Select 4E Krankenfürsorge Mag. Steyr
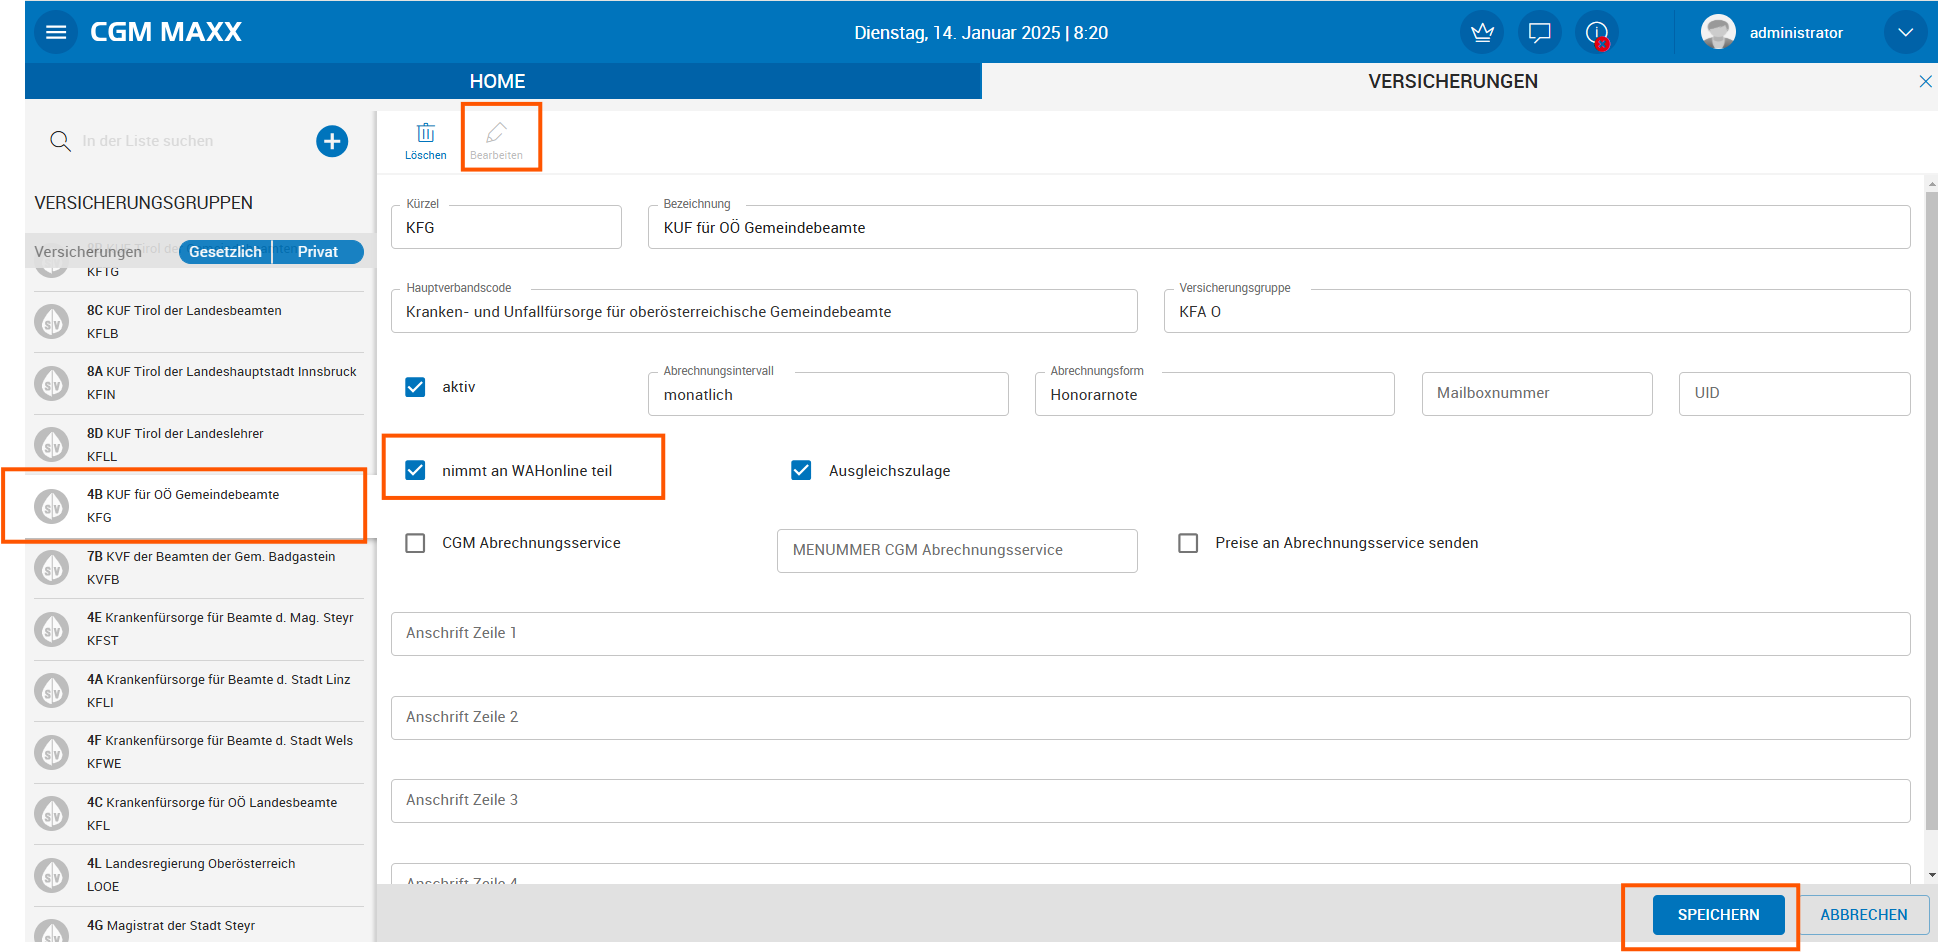The width and height of the screenshot is (1938, 952). coord(199,629)
